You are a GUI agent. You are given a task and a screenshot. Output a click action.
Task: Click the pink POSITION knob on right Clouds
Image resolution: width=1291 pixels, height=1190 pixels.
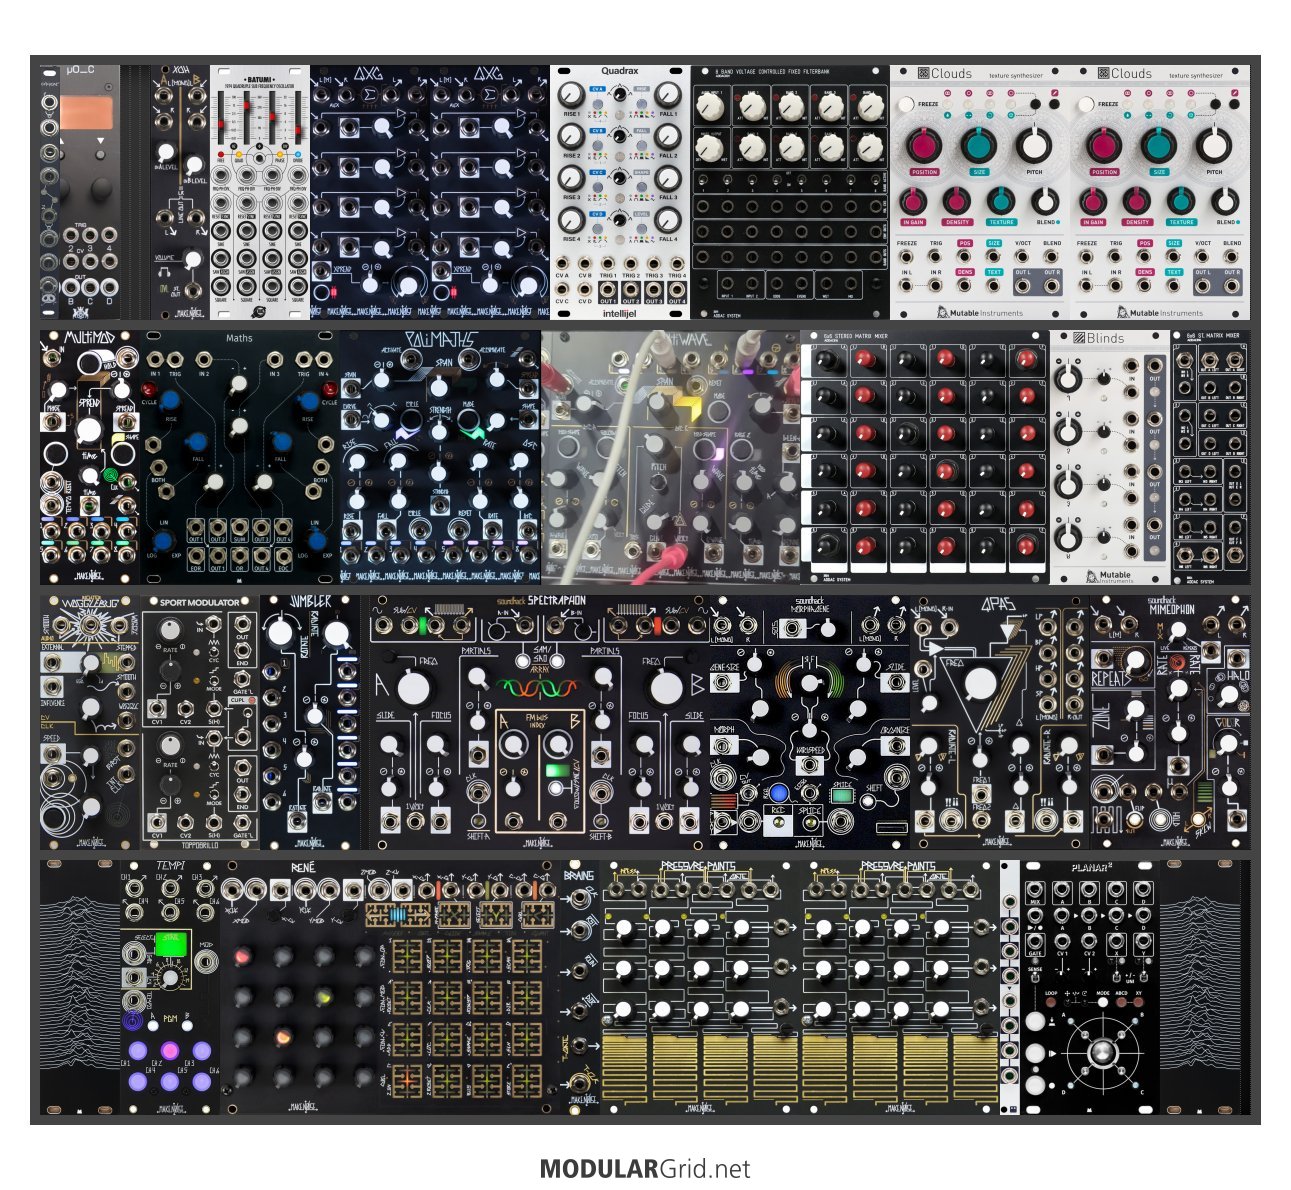pyautogui.click(x=1104, y=146)
